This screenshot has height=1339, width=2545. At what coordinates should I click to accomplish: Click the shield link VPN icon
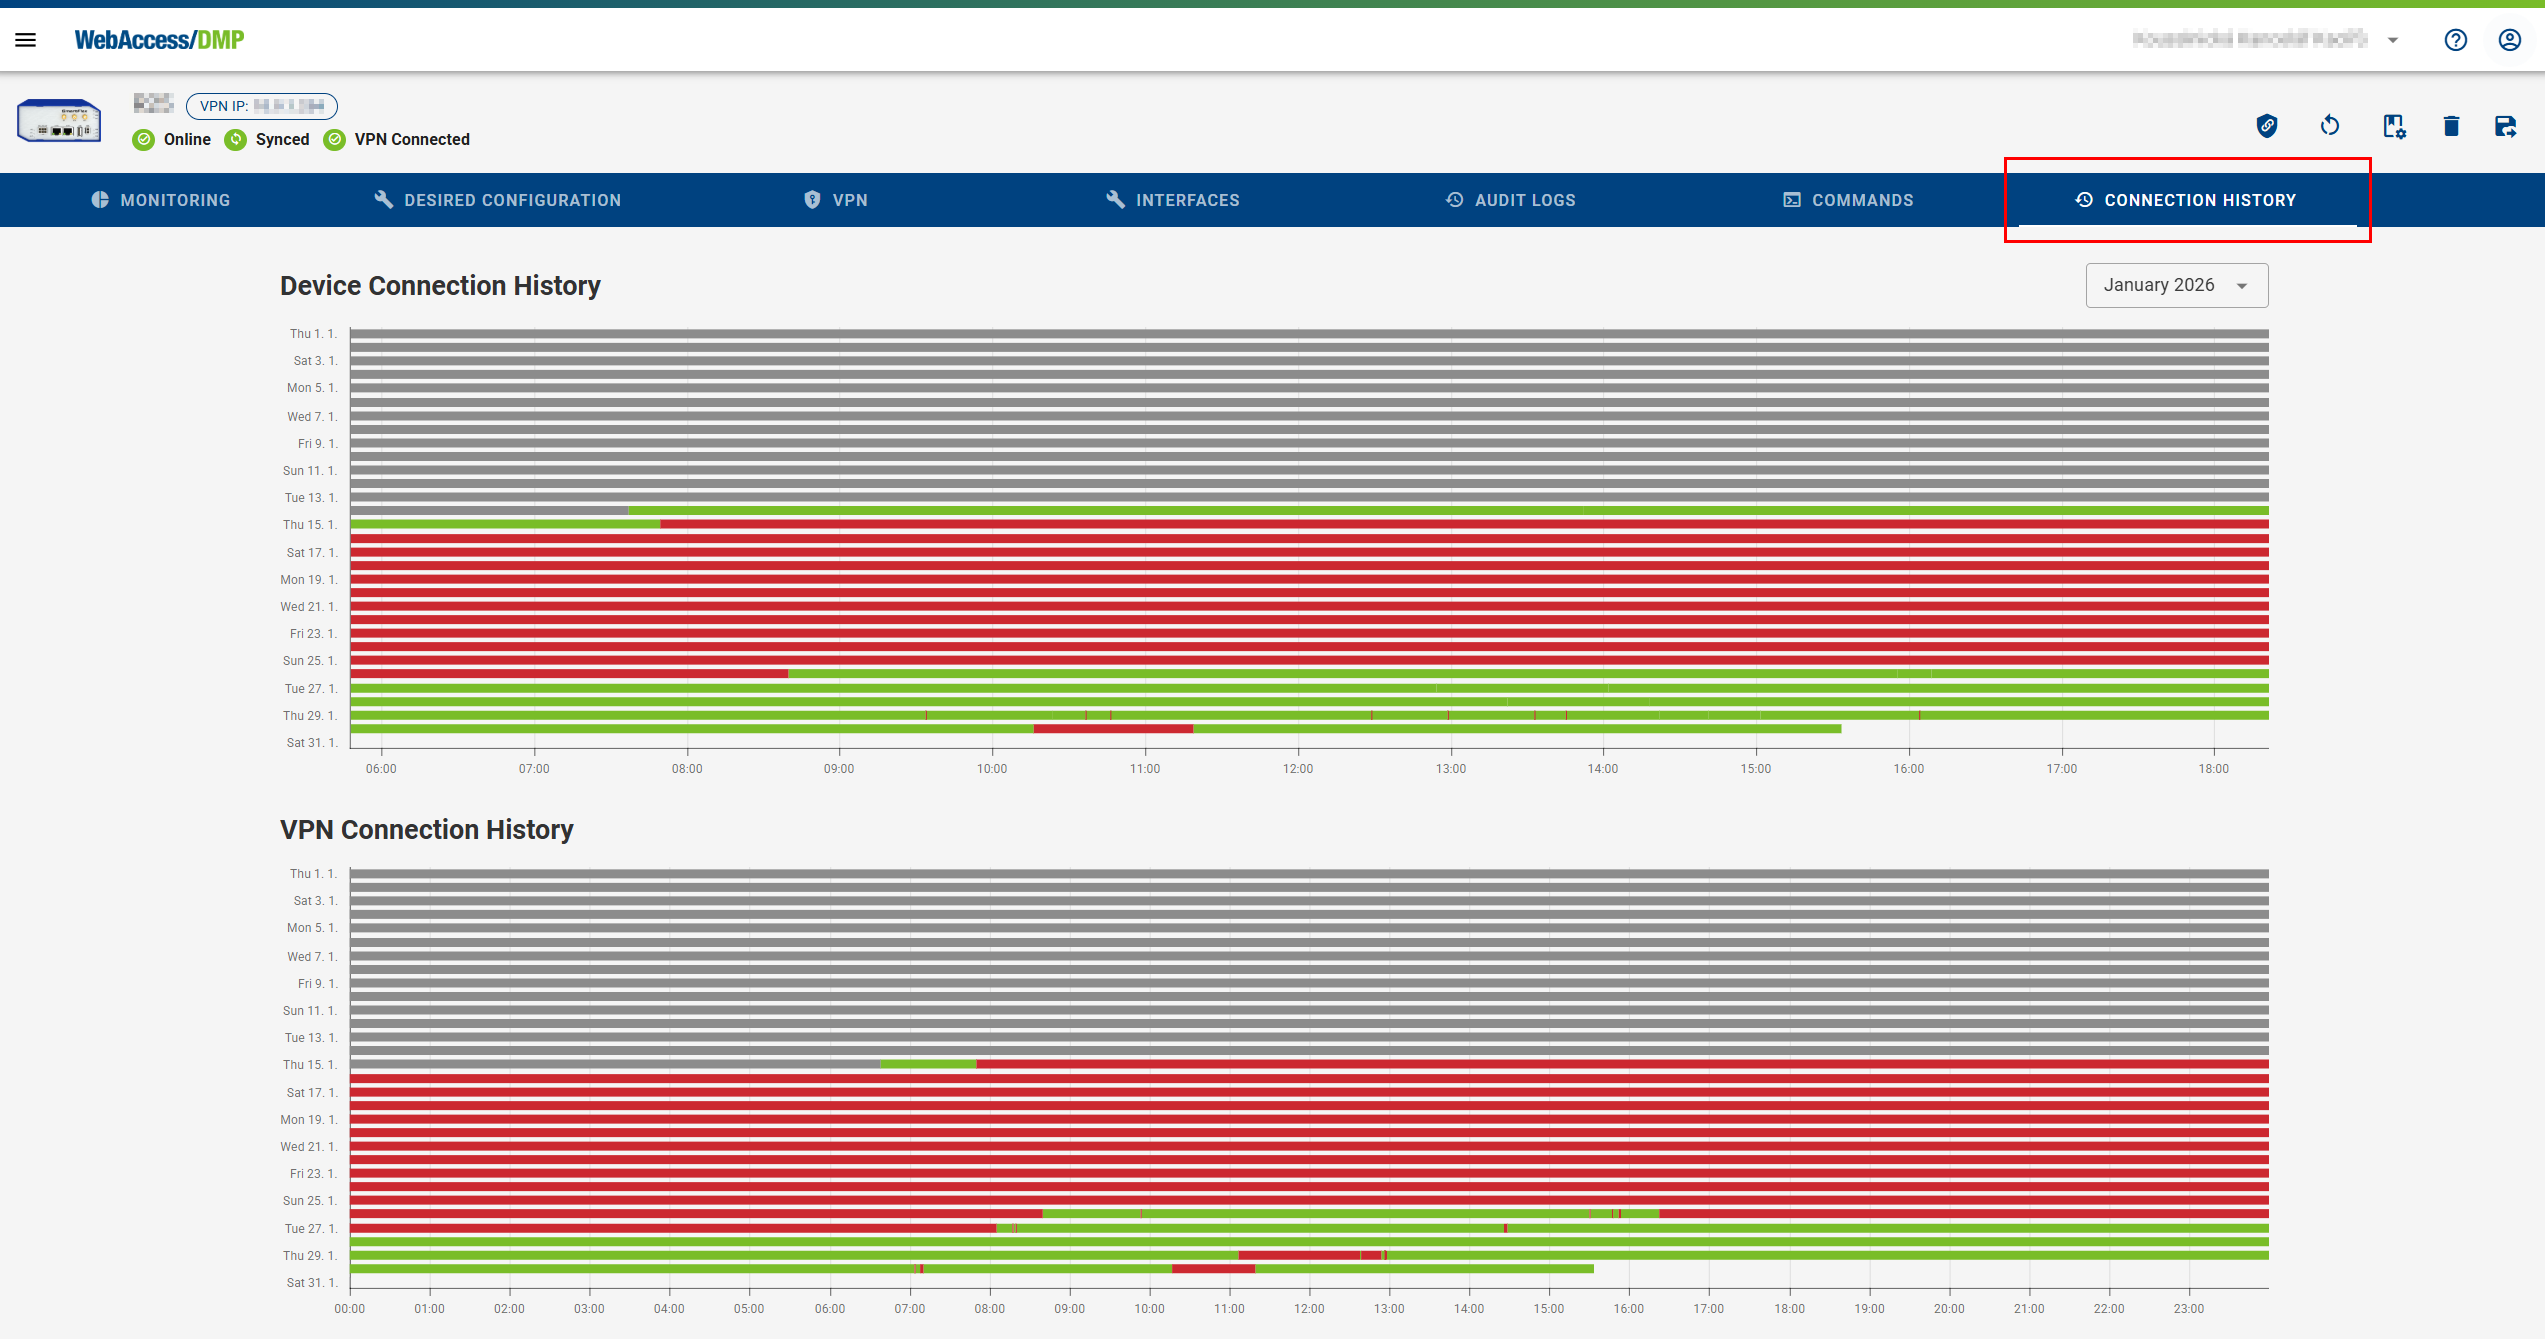[x=2267, y=126]
